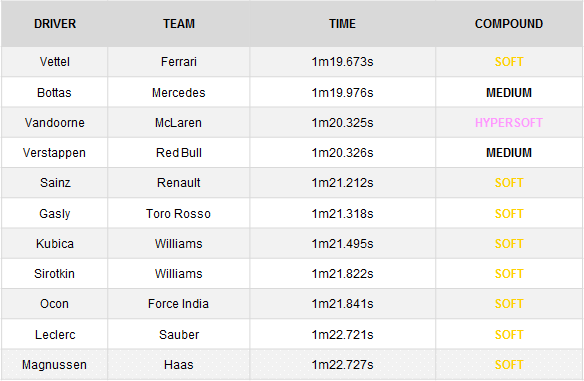Image resolution: width=584 pixels, height=381 pixels.
Task: Select the Kubica driver cell
Action: (x=55, y=244)
